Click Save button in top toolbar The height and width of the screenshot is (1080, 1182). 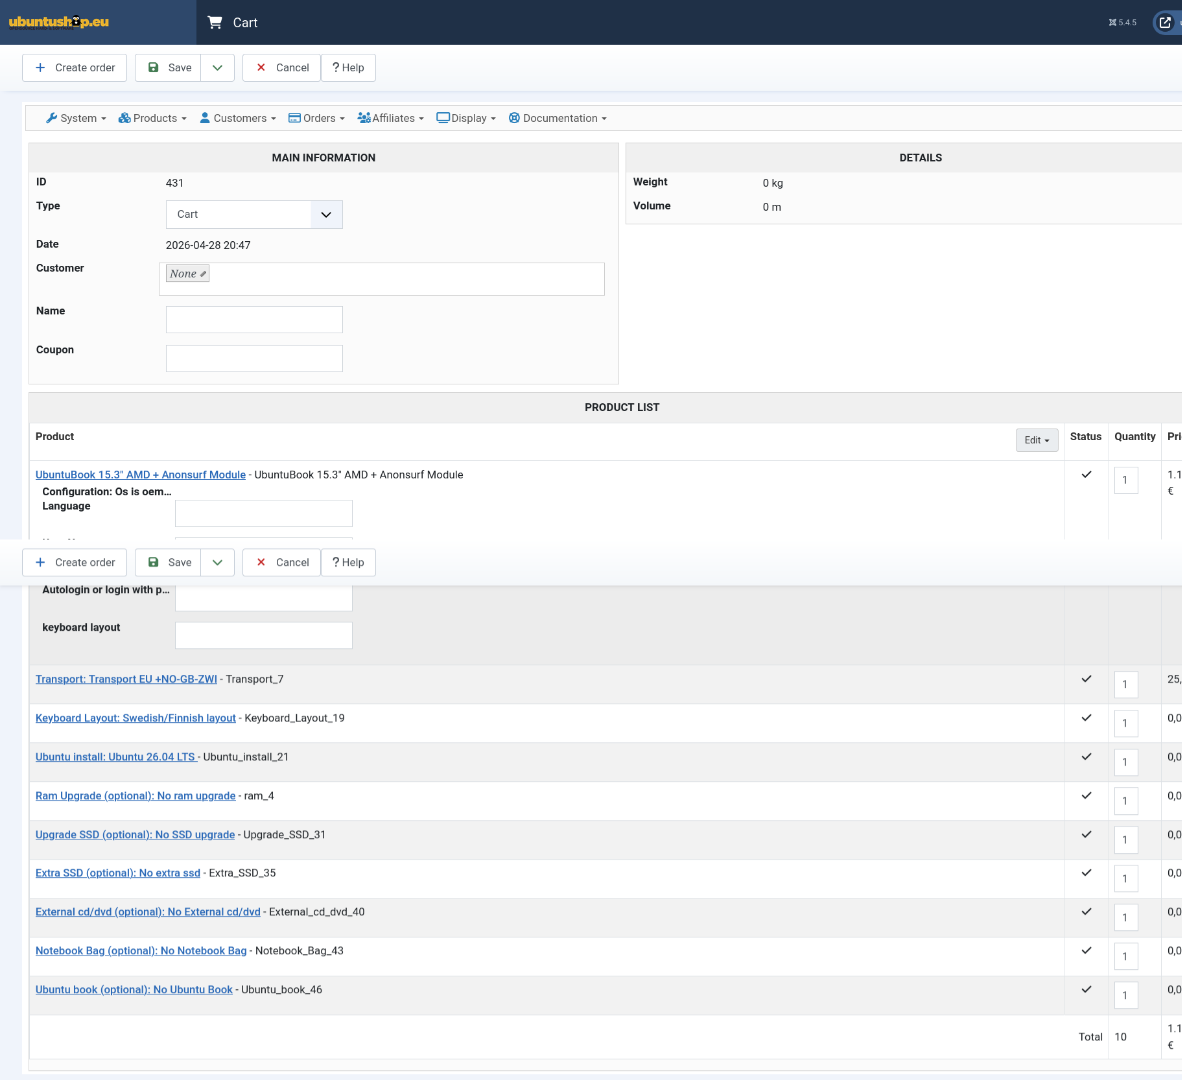(168, 68)
